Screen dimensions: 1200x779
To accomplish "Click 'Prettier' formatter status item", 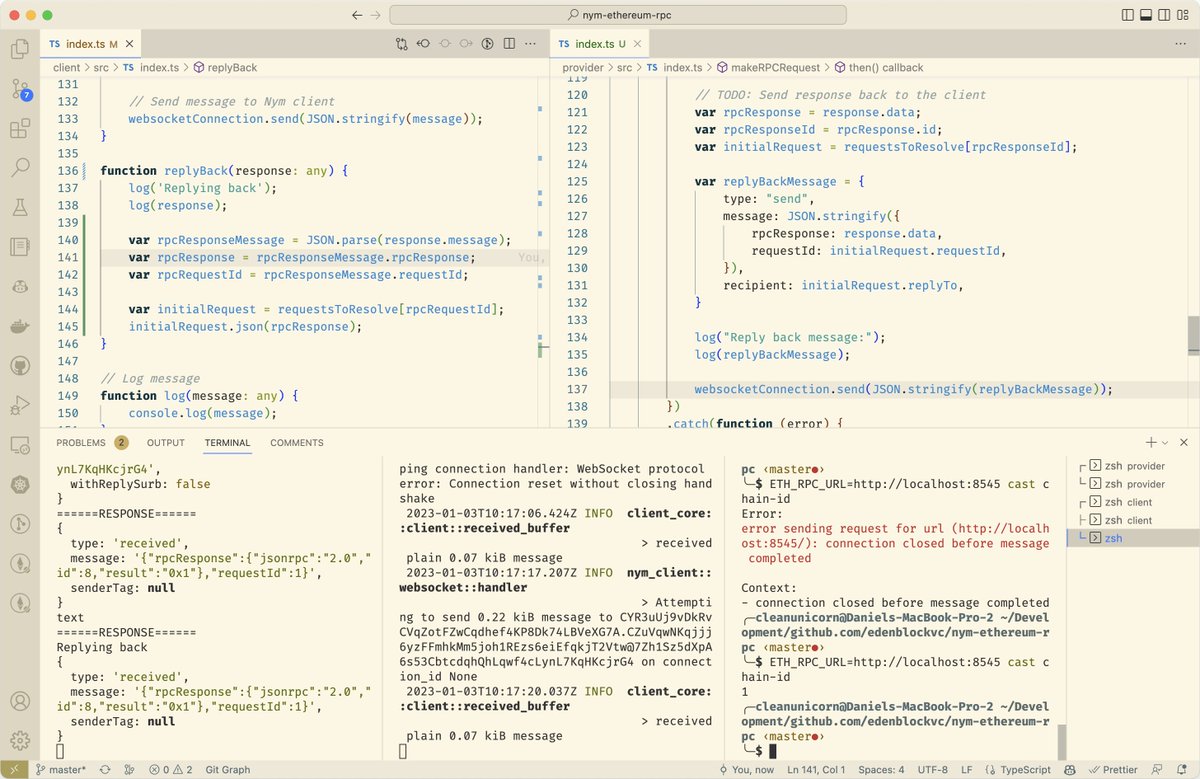I will coord(1113,770).
